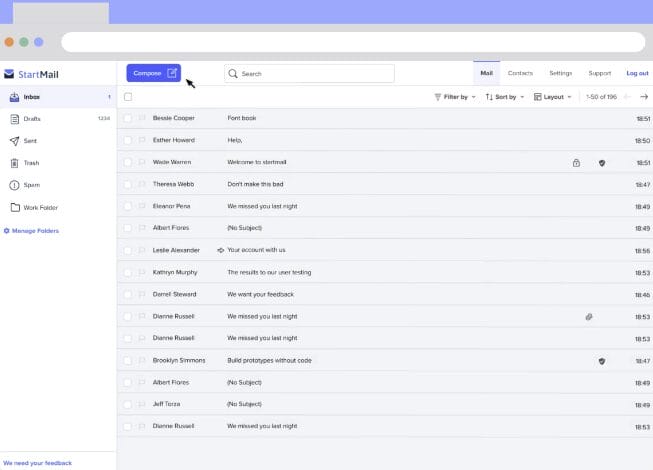Open the Work Folder icon
653x470 pixels.
click(x=15, y=207)
